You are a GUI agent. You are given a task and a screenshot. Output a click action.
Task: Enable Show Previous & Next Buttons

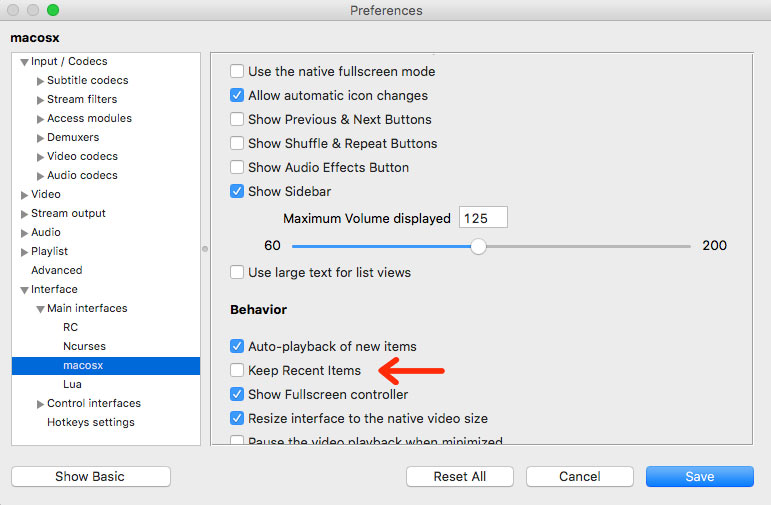[x=237, y=119]
